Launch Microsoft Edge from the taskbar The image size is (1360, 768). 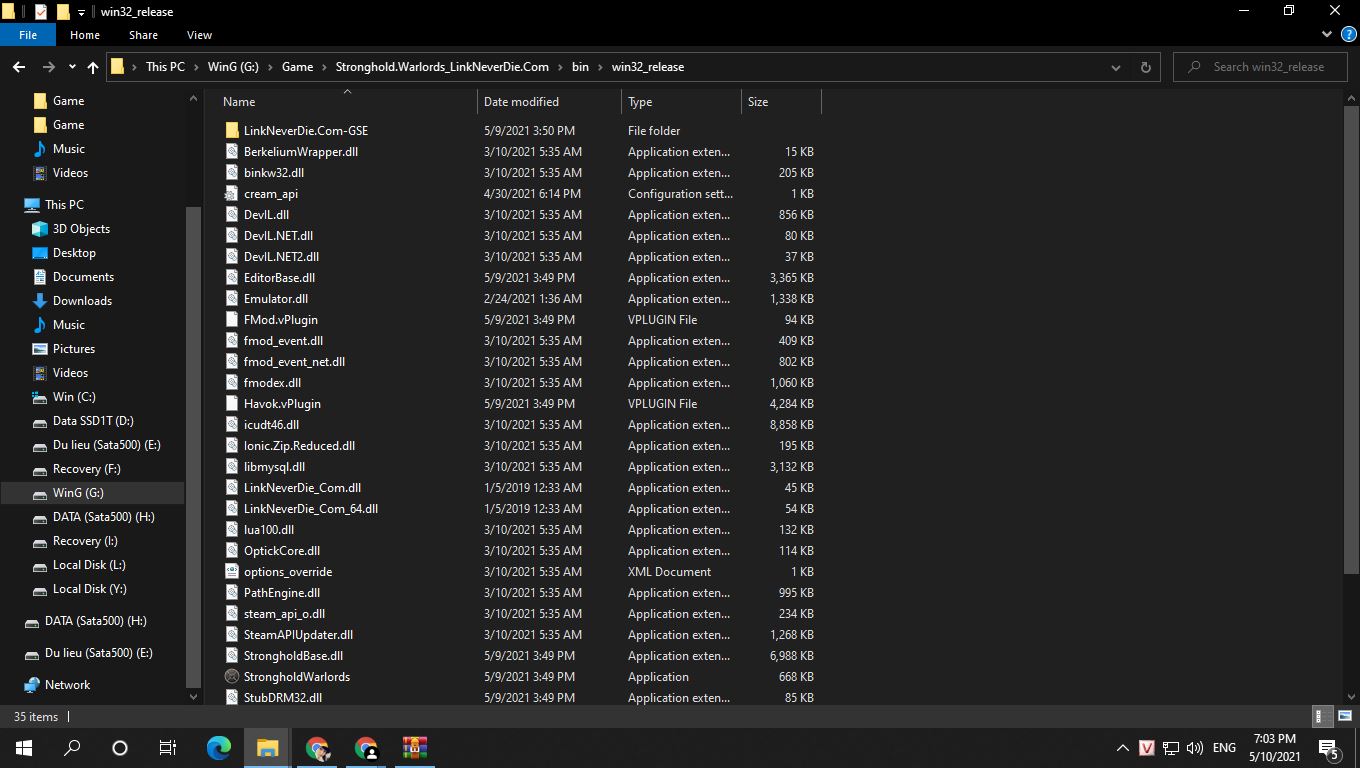218,747
